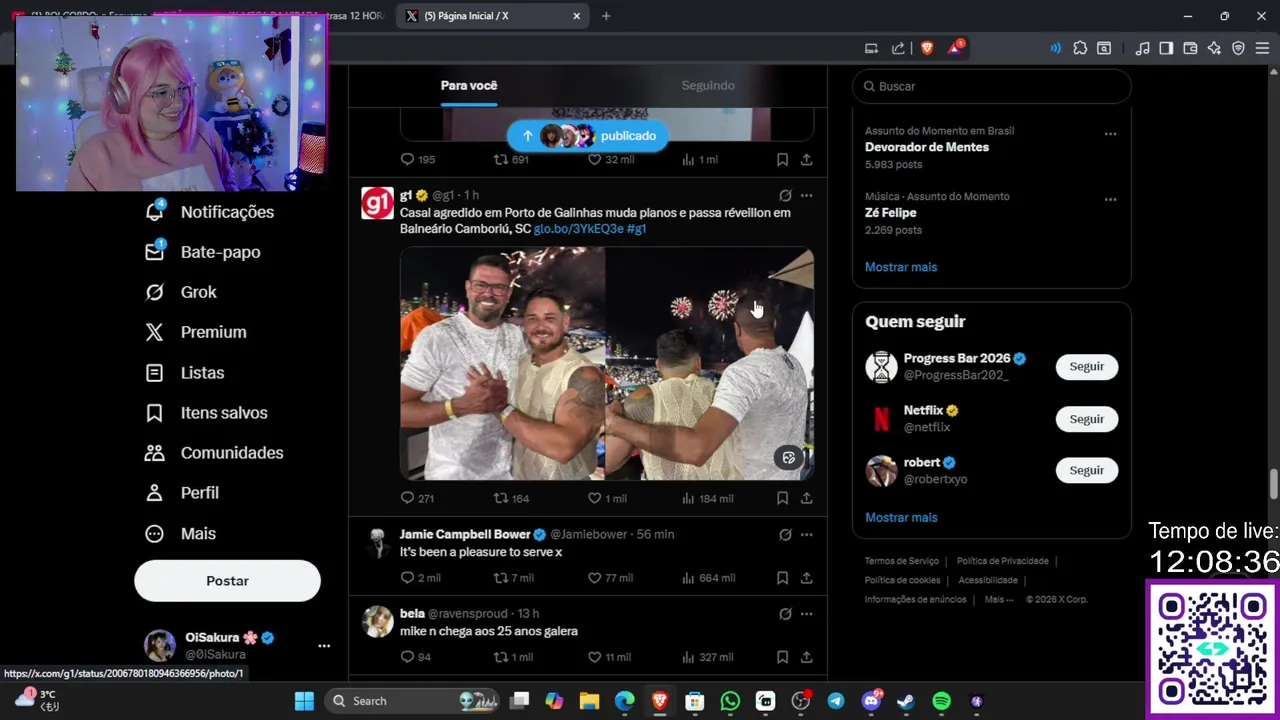1280x720 pixels.
Task: Expand the Mais sidebar menu
Action: pos(180,533)
